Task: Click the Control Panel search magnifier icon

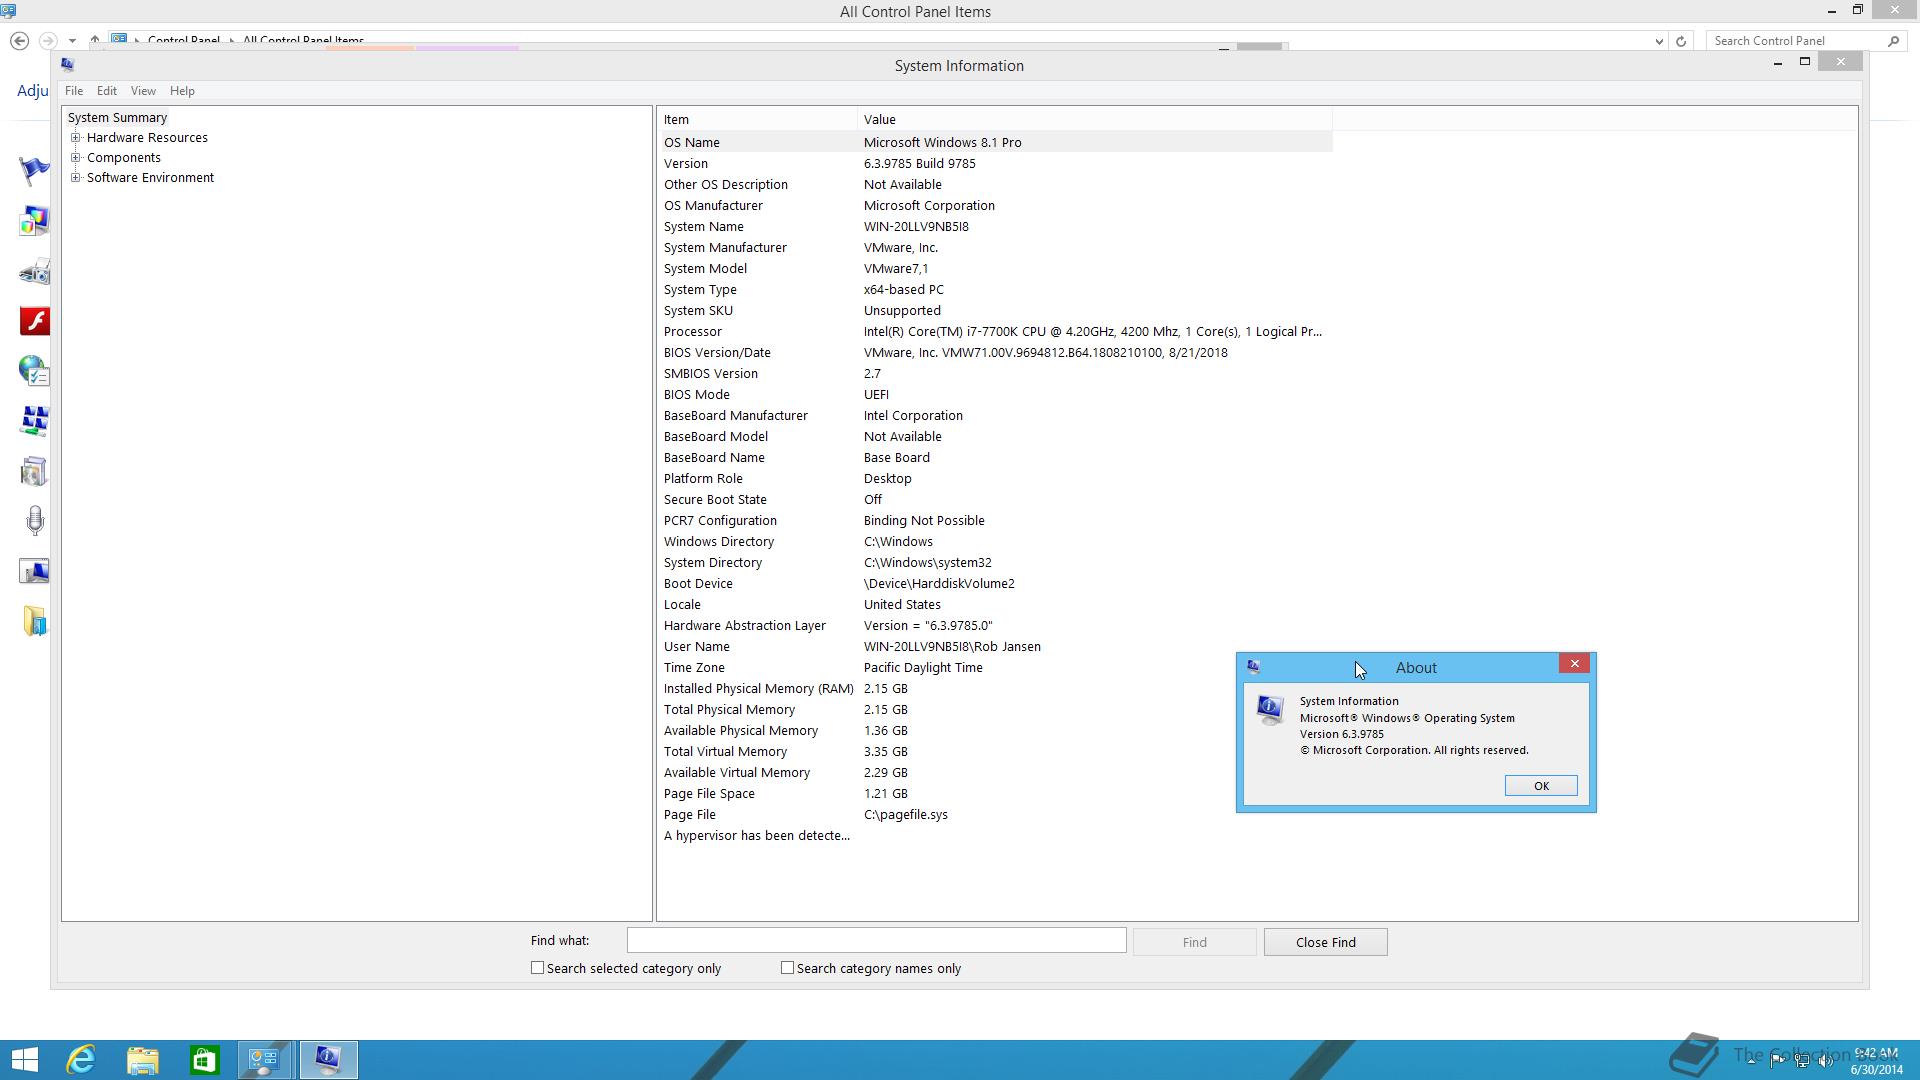Action: click(1893, 41)
